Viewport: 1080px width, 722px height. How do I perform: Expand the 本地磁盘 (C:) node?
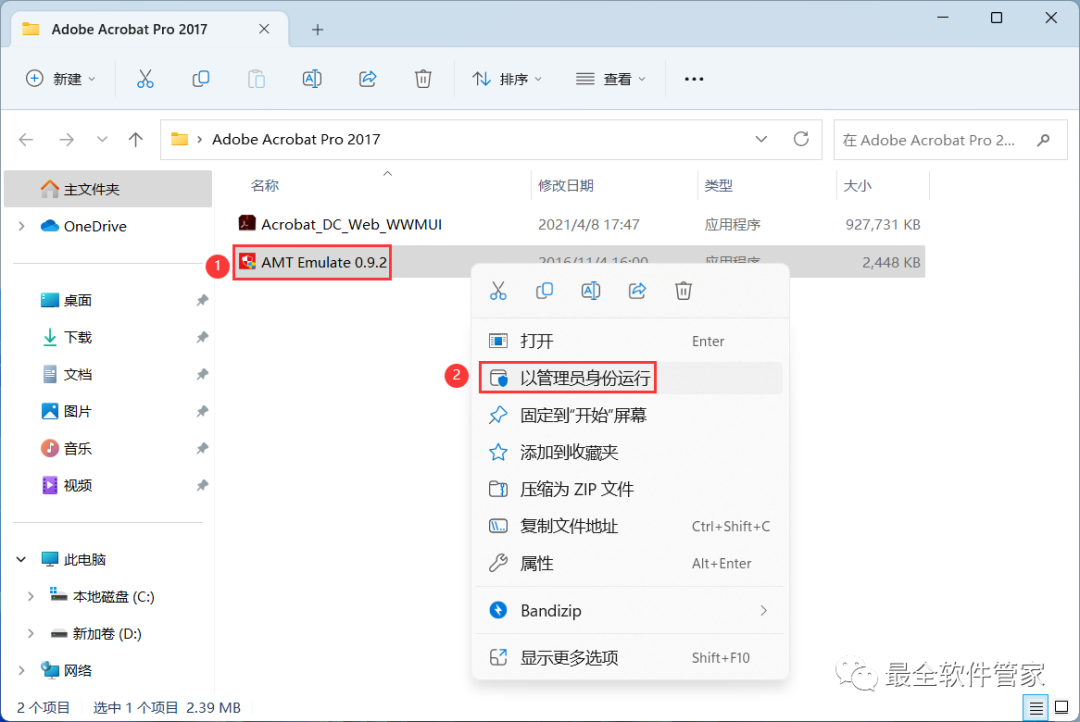click(30, 597)
